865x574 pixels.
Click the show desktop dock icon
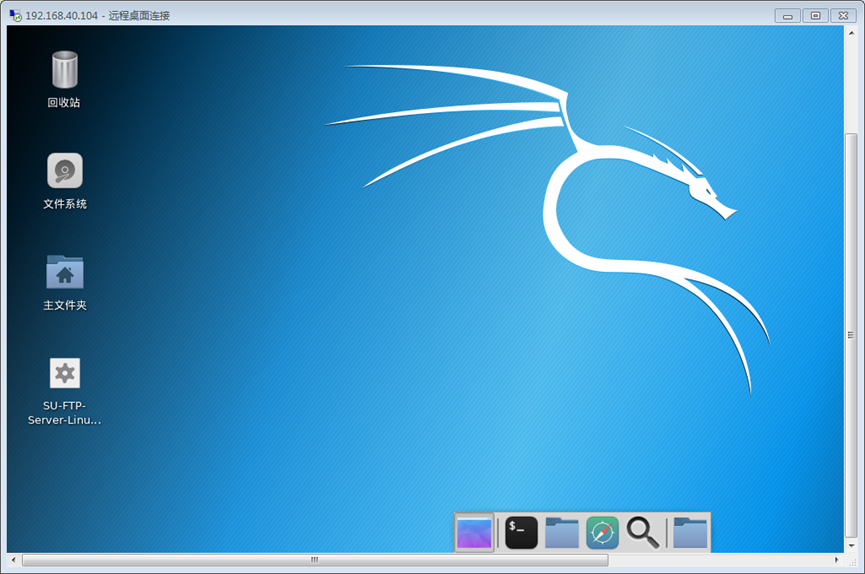(474, 533)
